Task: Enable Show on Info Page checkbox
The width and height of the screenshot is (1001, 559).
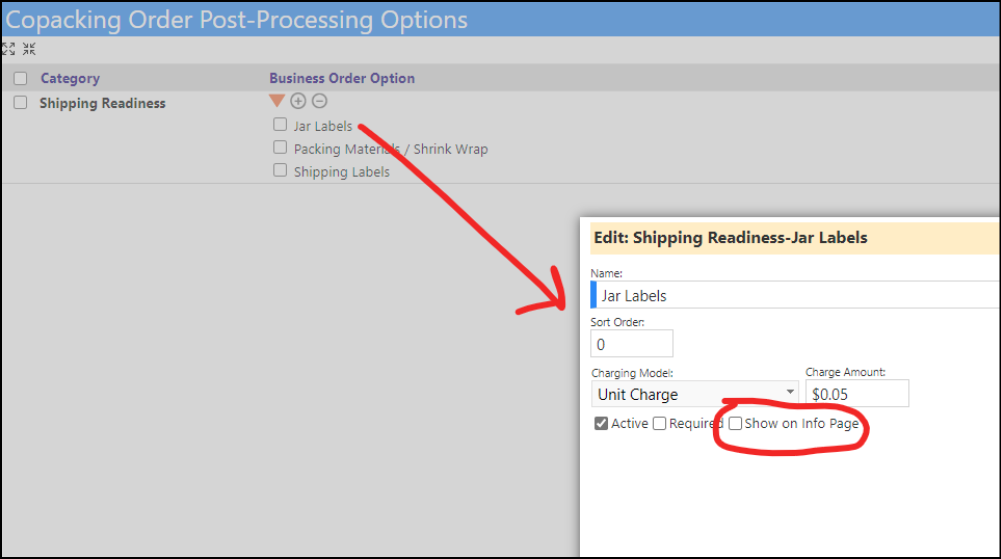Action: [x=735, y=424]
